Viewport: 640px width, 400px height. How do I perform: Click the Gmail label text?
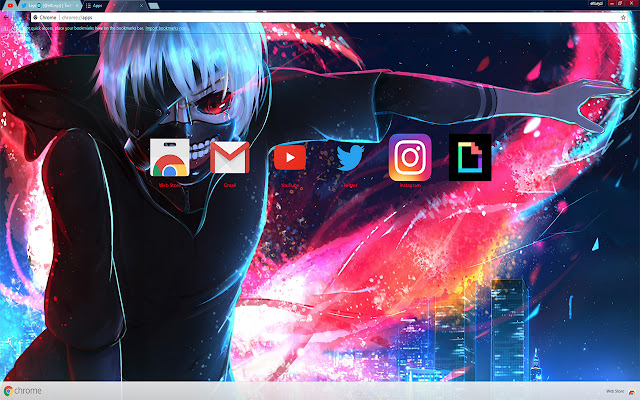(230, 185)
